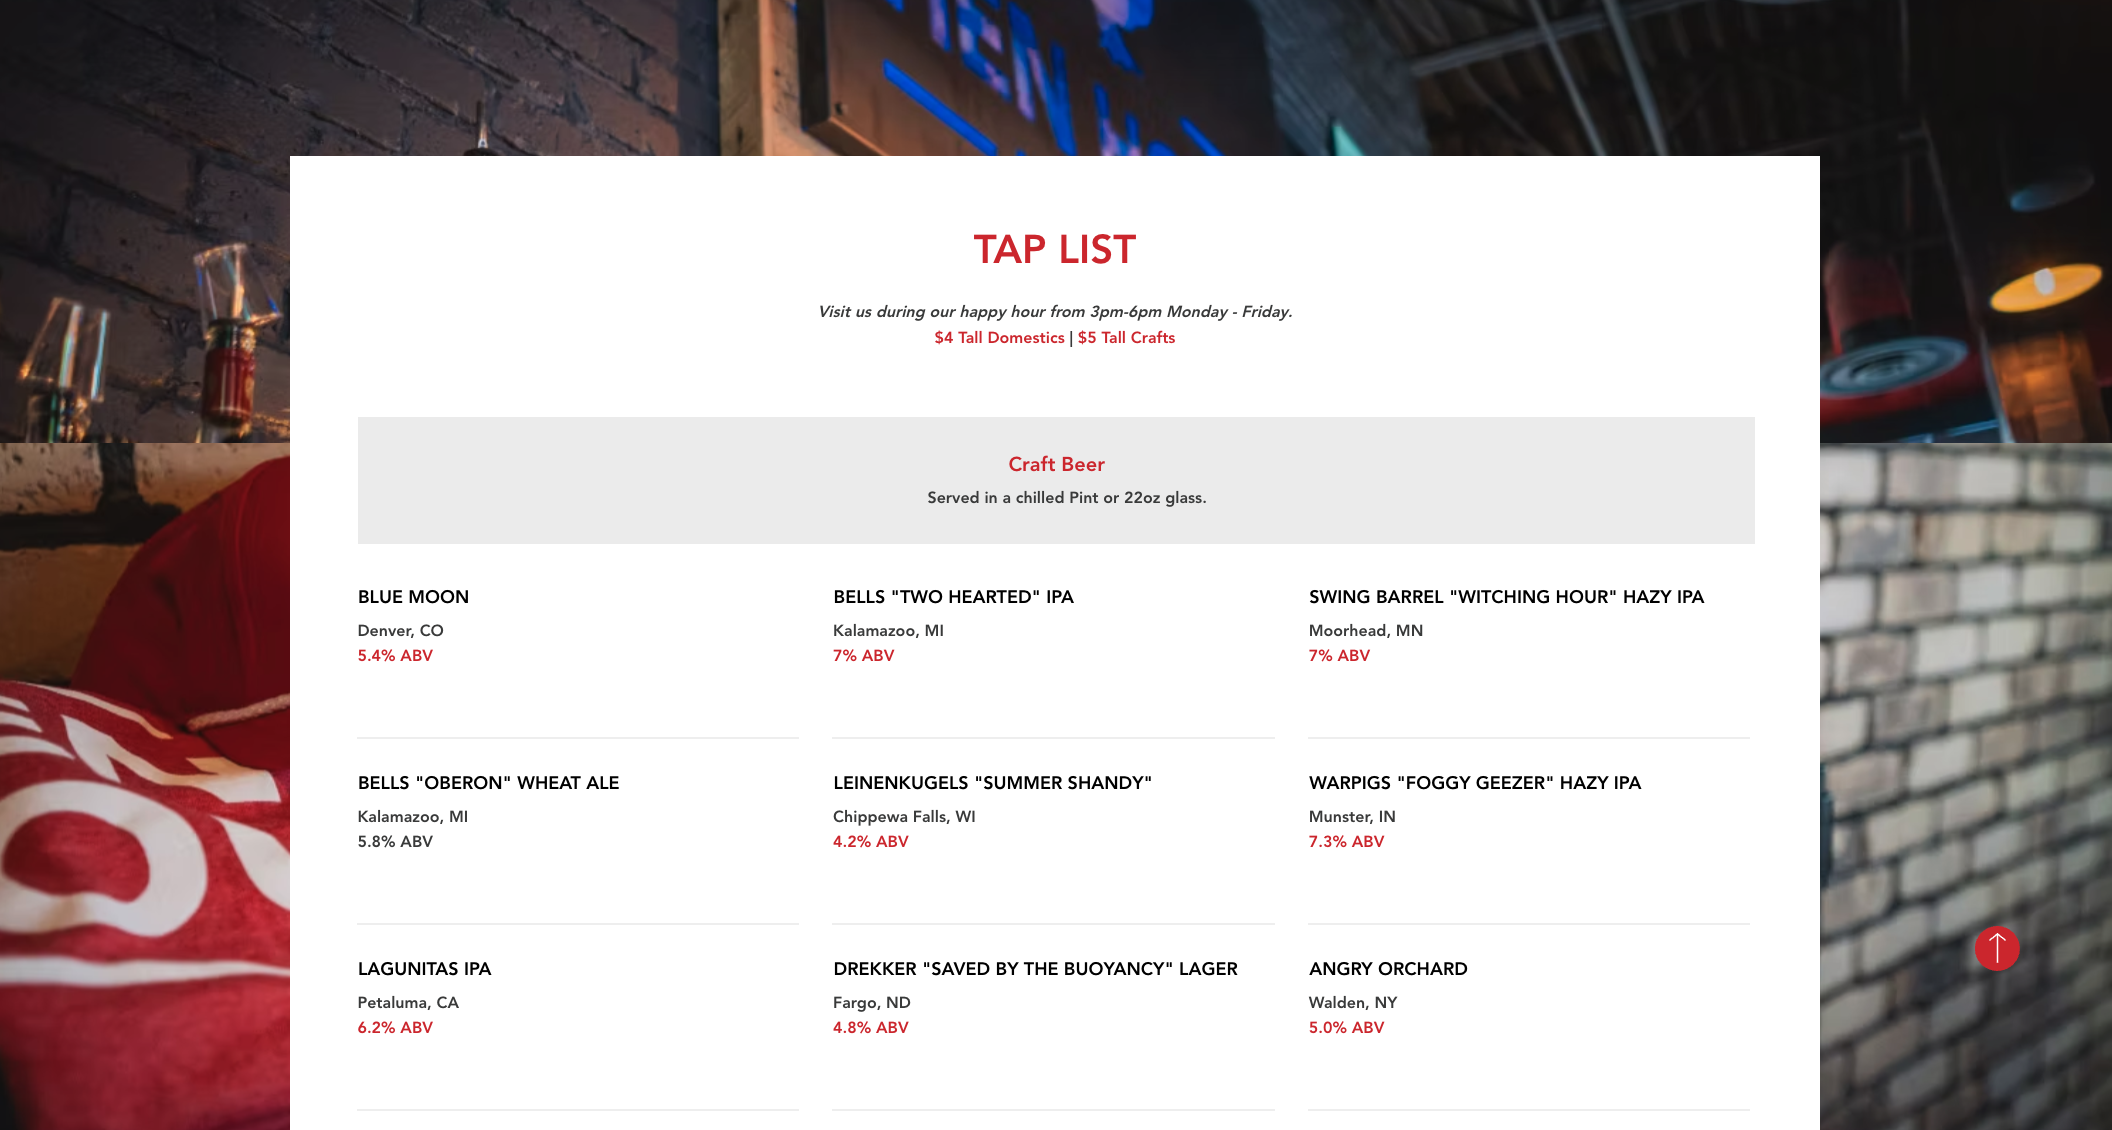Click the 5.0% ABV label for Angry Orchard
This screenshot has height=1130, width=2112.
tap(1346, 1028)
